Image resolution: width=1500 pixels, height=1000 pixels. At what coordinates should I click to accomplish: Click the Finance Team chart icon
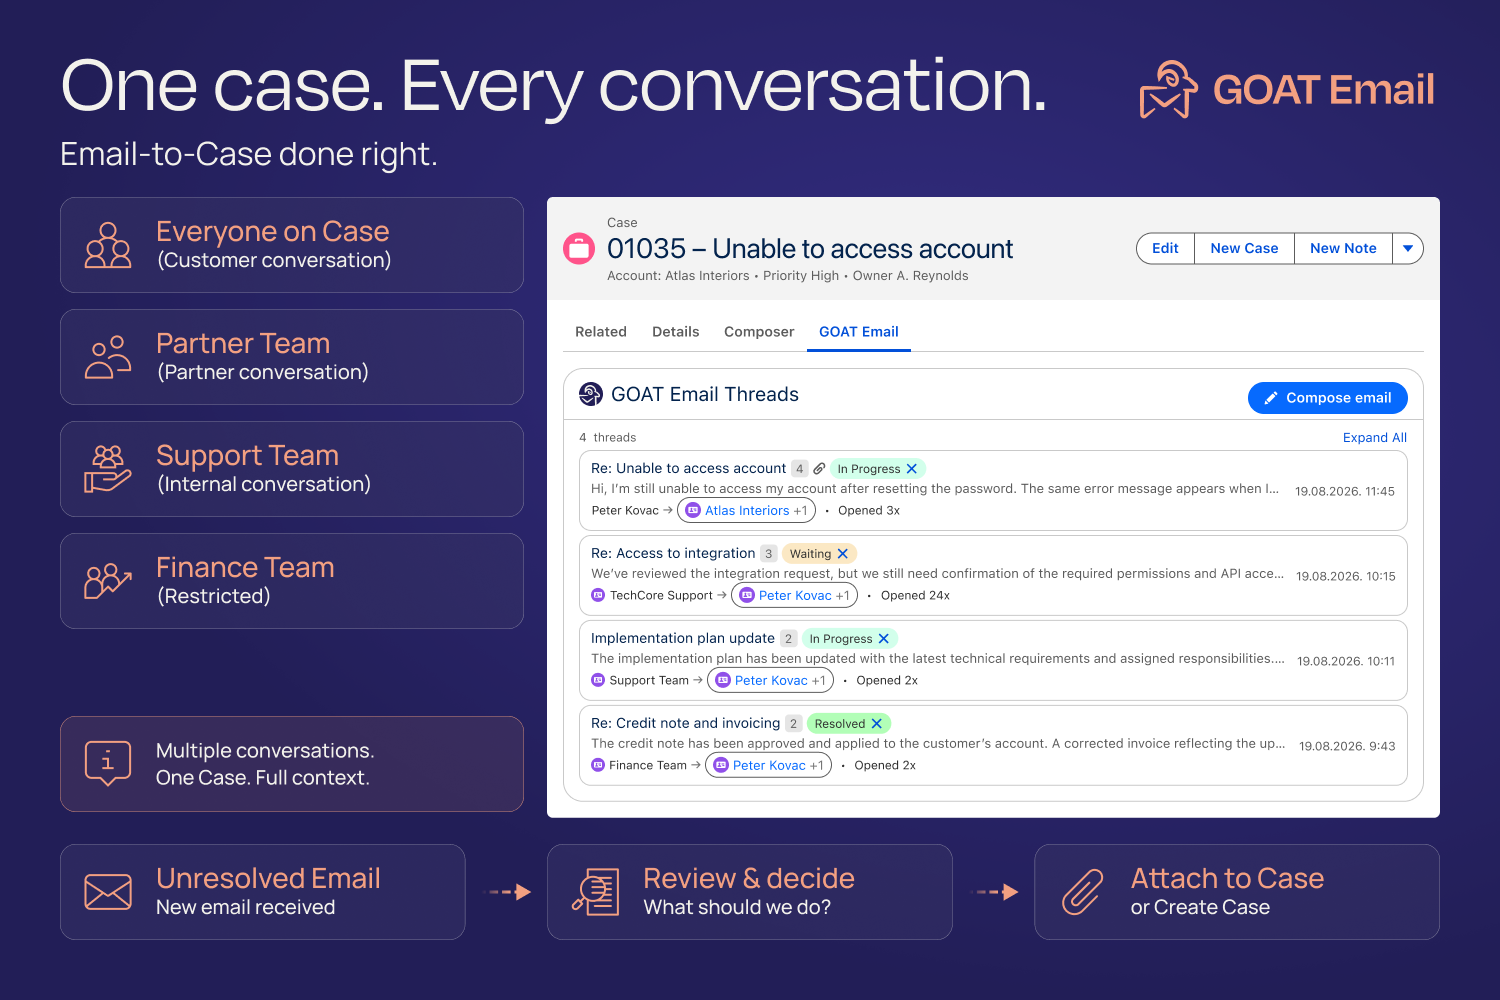click(108, 581)
